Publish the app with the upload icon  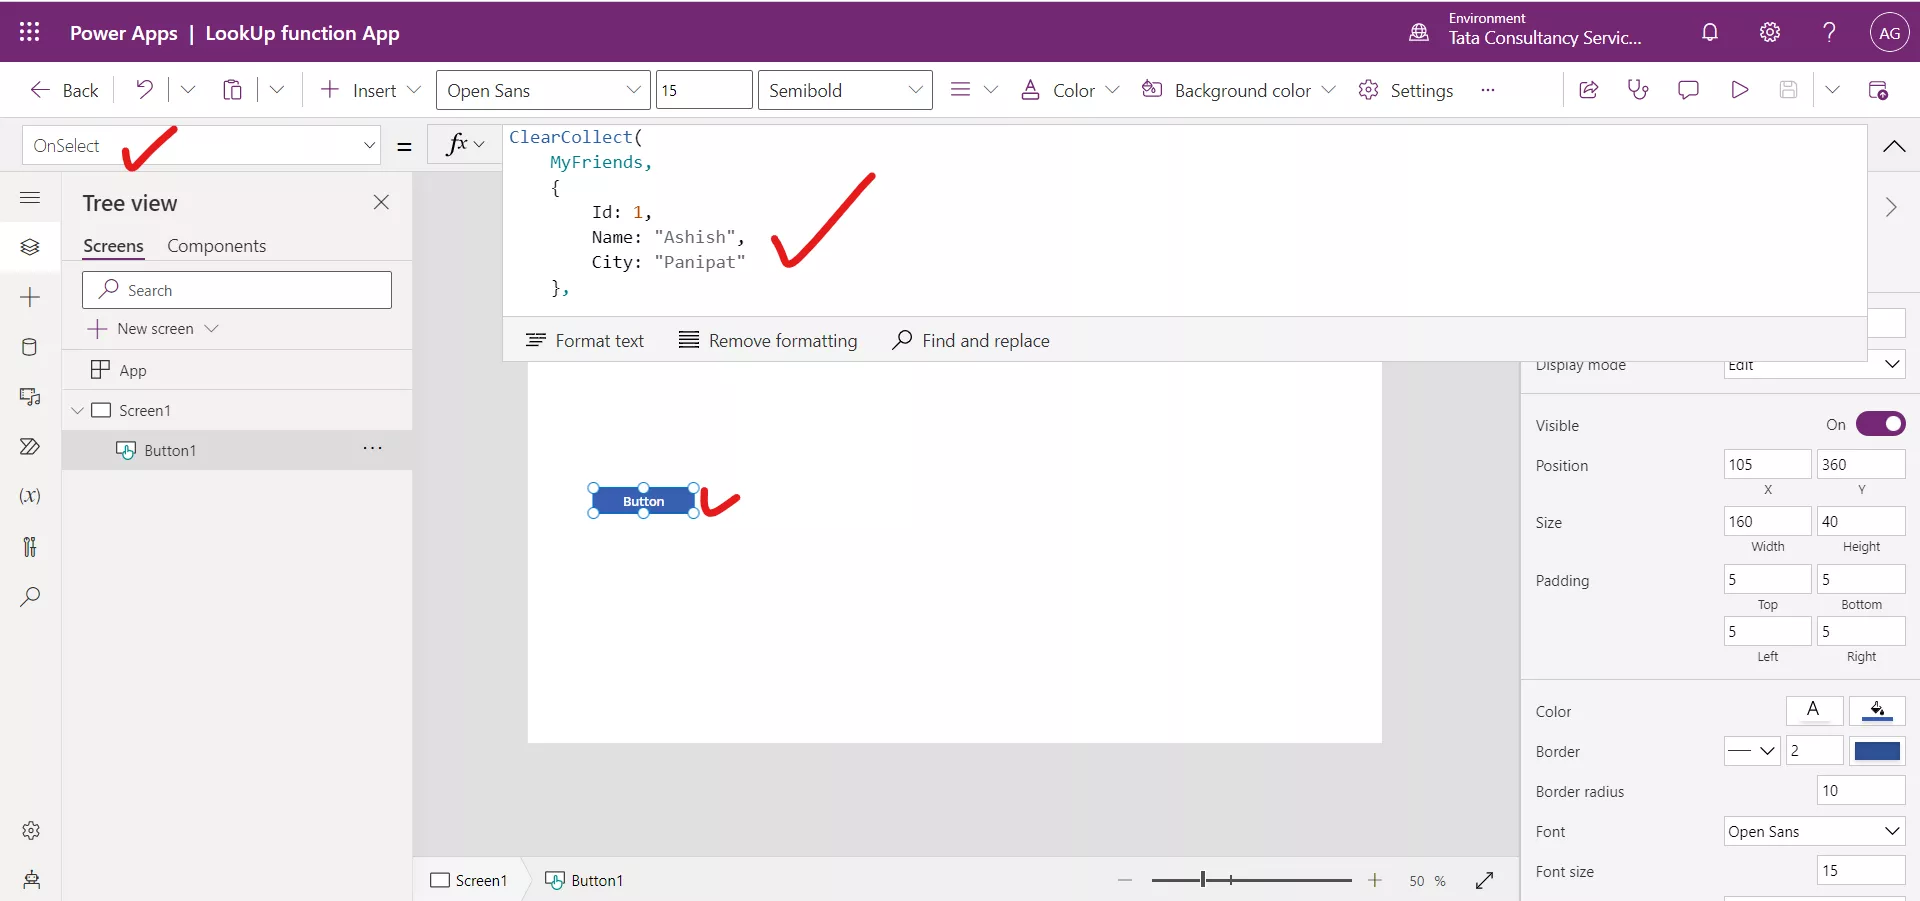click(1879, 90)
